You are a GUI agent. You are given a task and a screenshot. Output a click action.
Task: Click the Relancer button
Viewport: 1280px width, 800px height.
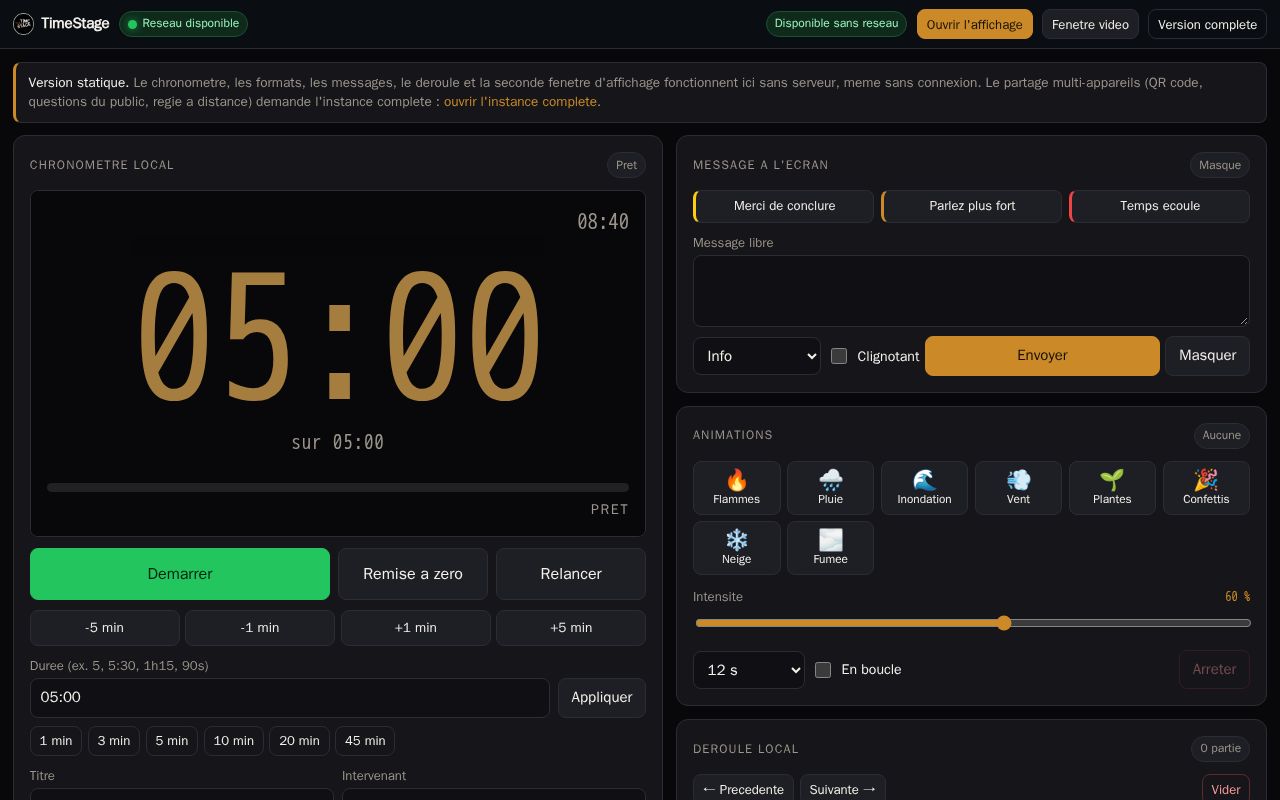571,574
